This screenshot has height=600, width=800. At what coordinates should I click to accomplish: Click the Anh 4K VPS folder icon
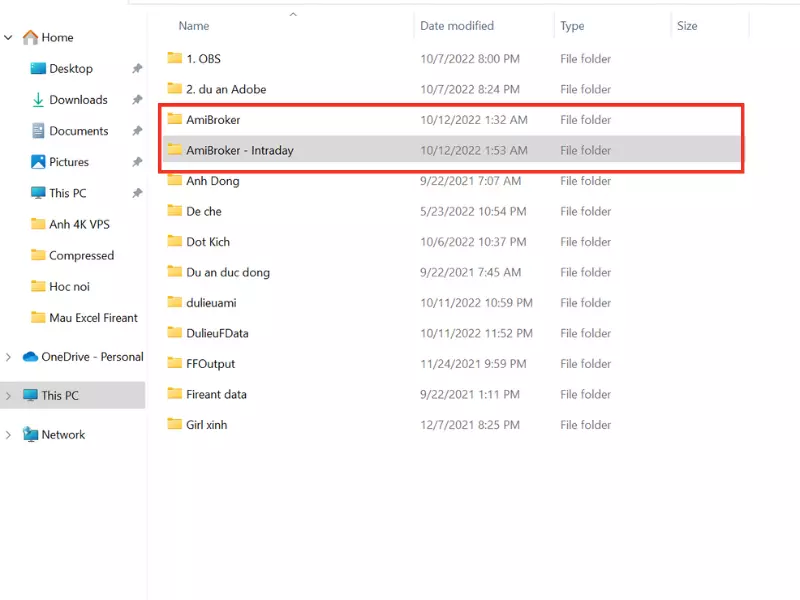(x=38, y=224)
